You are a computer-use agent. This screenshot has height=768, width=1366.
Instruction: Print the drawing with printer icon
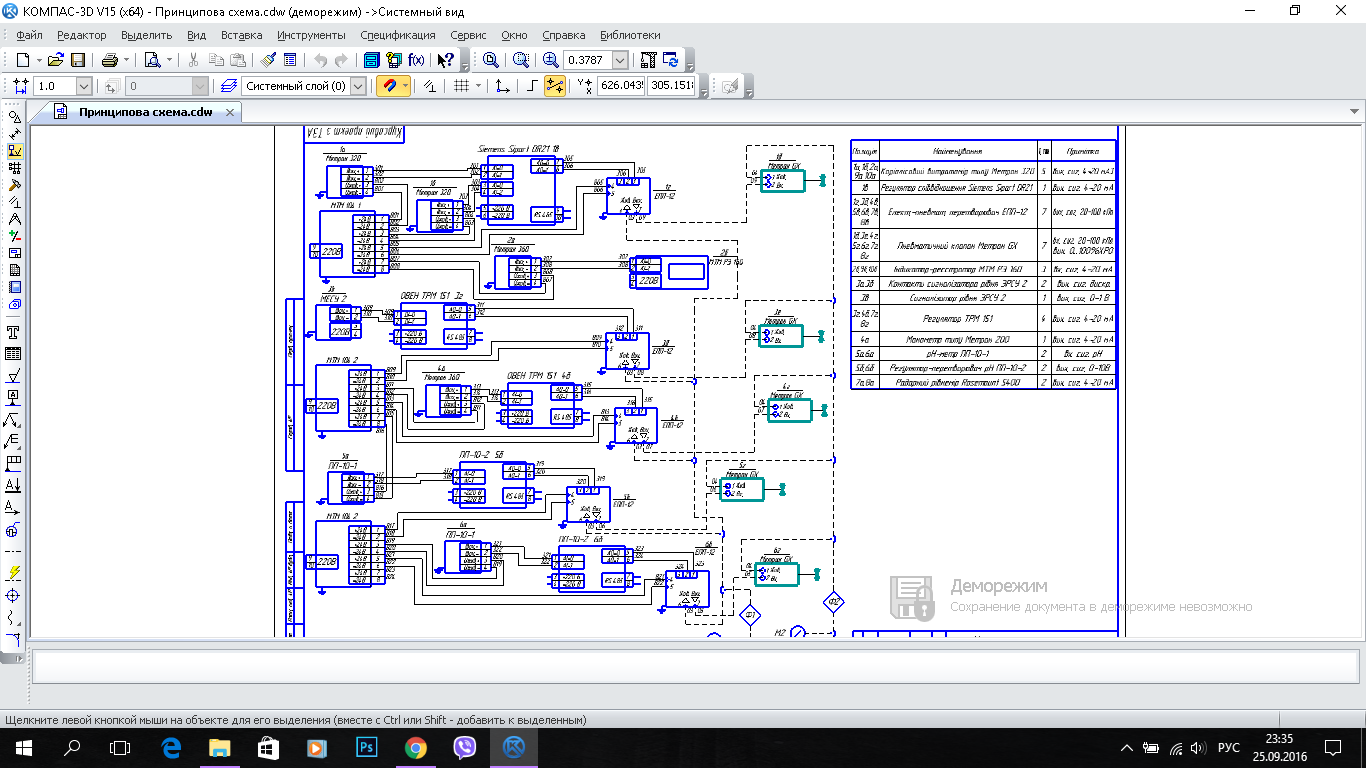110,60
